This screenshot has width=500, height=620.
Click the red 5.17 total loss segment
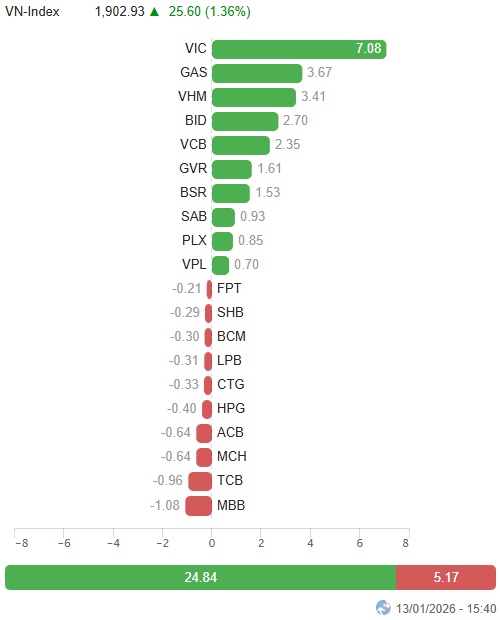[446, 577]
